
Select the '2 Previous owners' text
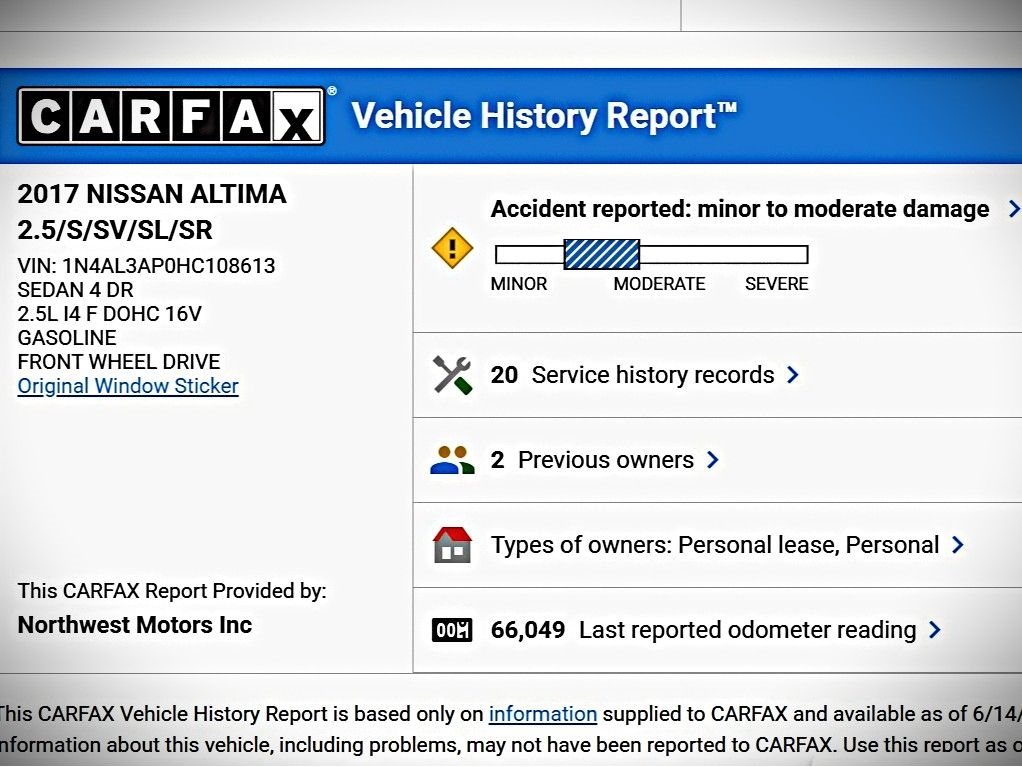[592, 460]
